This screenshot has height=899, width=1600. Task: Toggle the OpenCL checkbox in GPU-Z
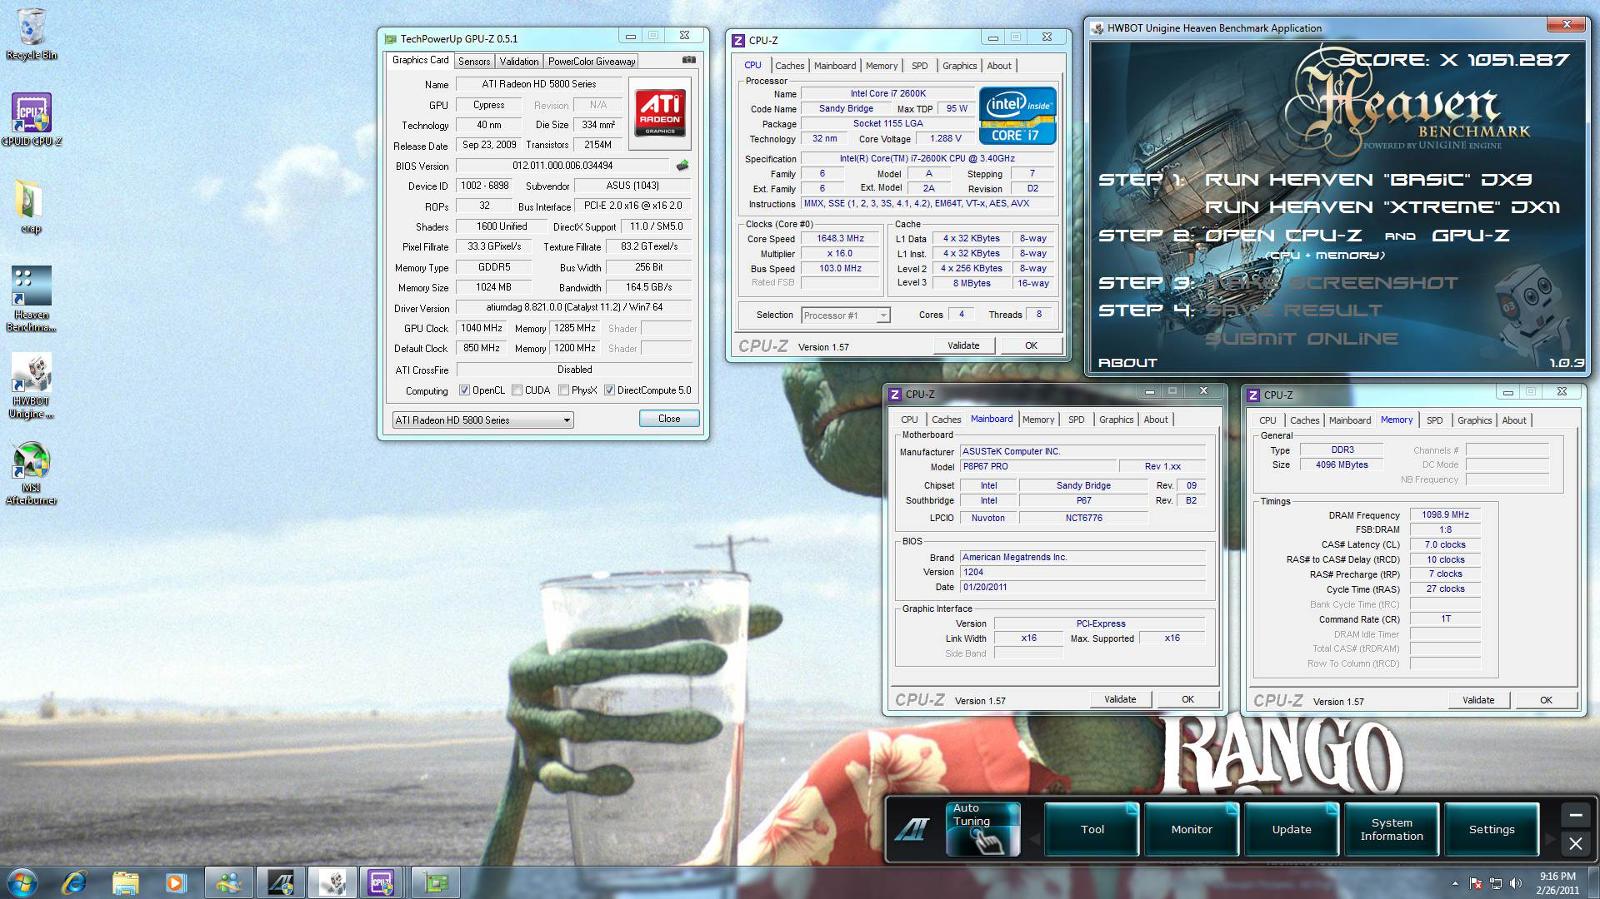click(464, 391)
